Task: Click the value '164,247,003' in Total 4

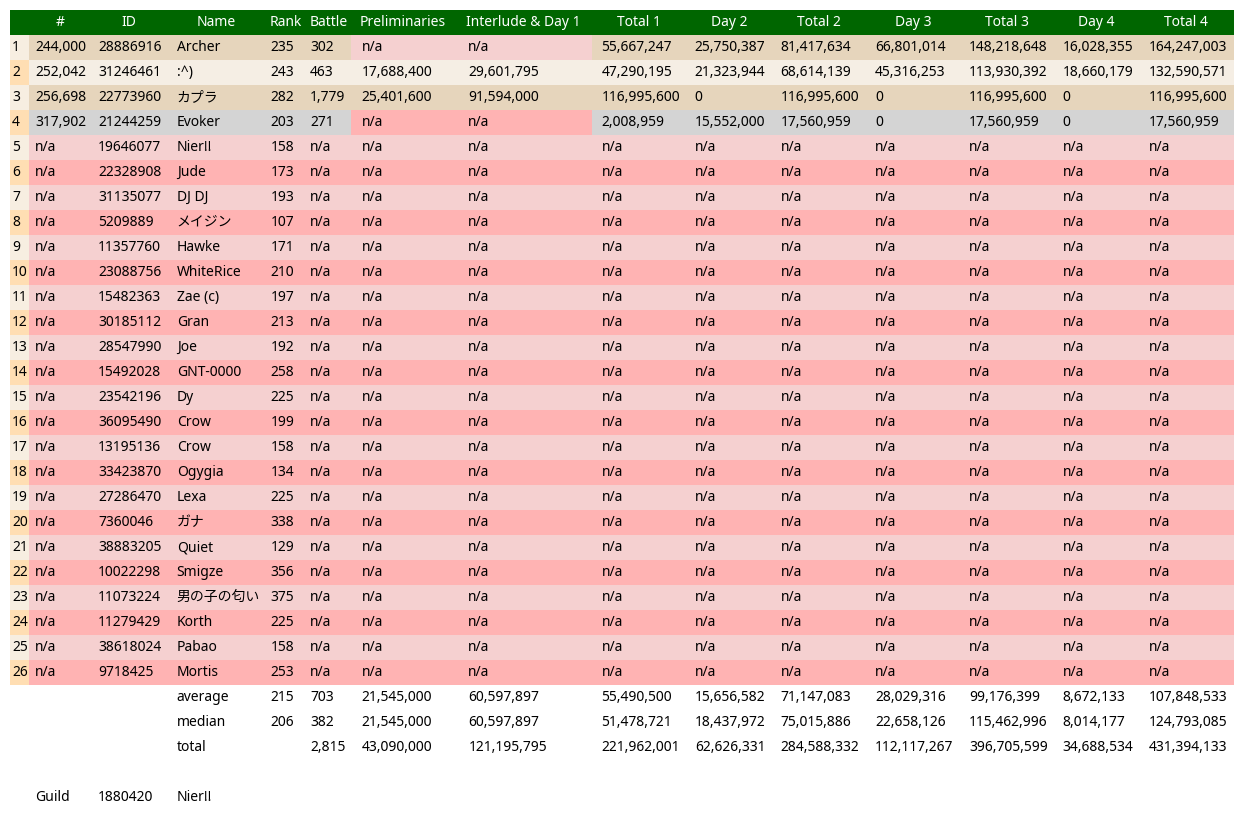Action: point(1187,46)
